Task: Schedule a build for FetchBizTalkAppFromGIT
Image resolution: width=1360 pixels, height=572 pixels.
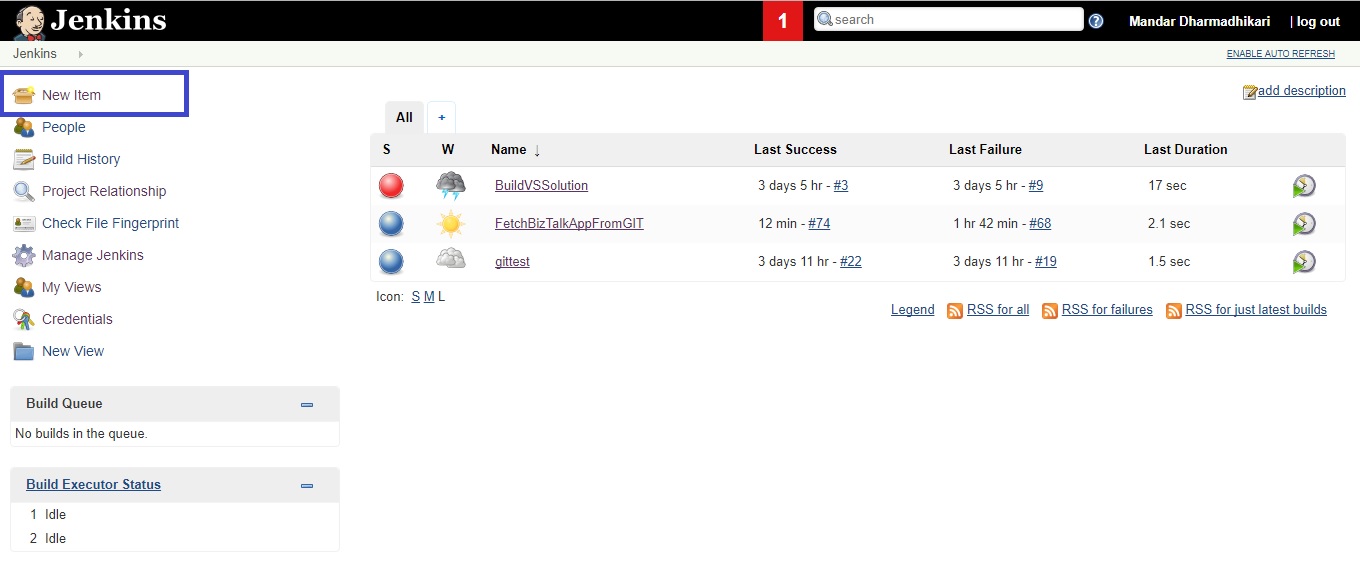Action: tap(1304, 224)
